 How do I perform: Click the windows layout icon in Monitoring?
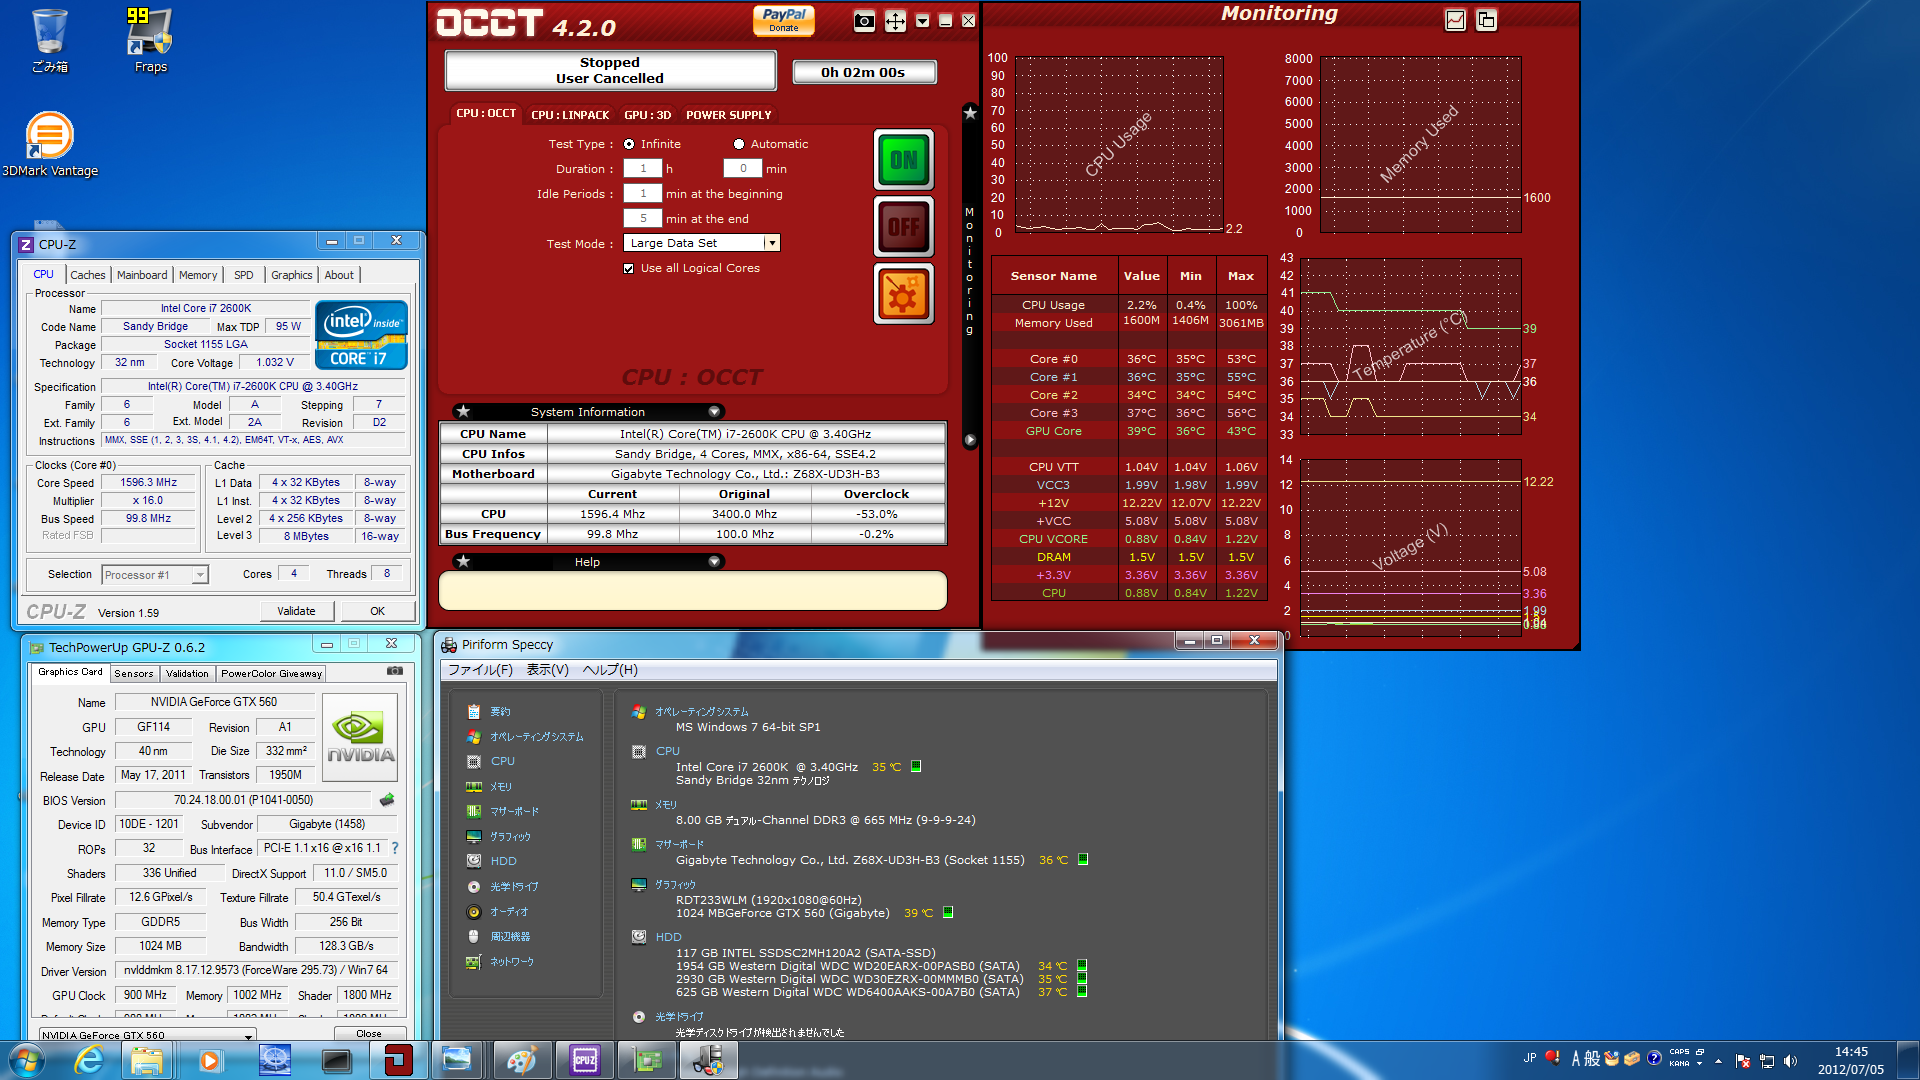1486,20
